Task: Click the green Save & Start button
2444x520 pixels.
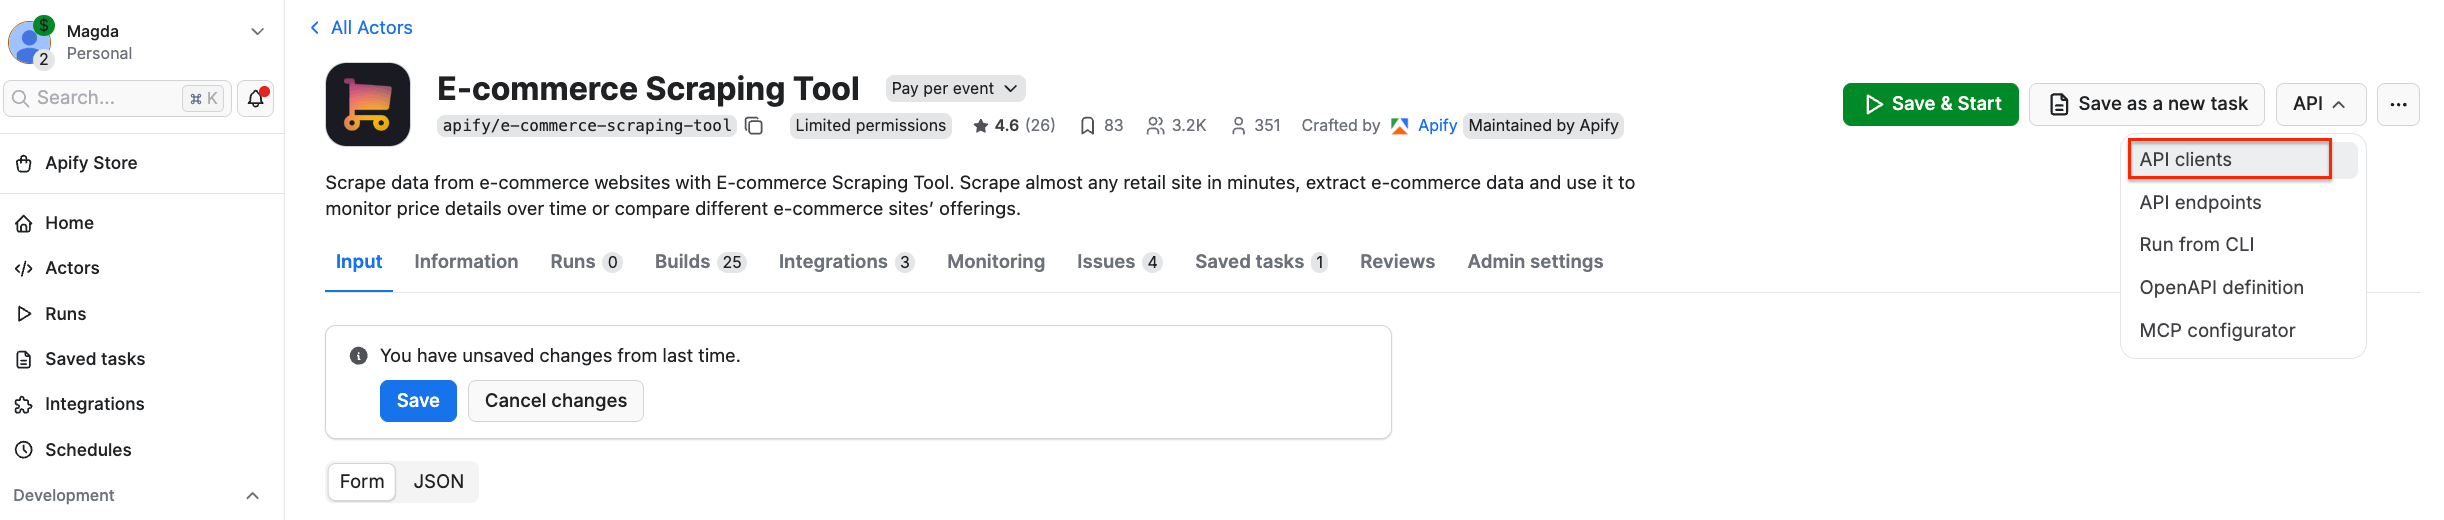Action: point(1930,104)
